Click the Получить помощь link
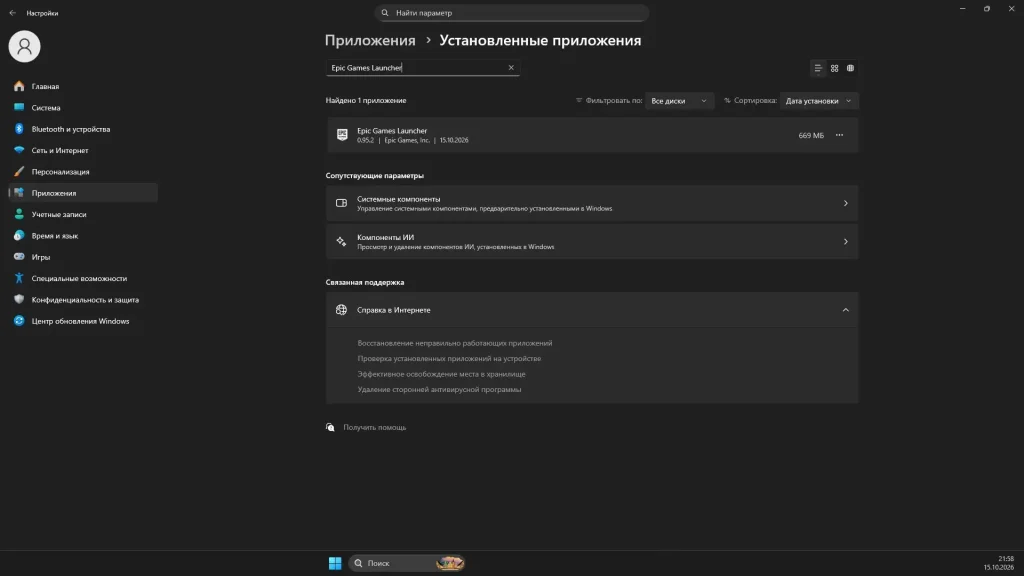The height and width of the screenshot is (576, 1024). [374, 427]
